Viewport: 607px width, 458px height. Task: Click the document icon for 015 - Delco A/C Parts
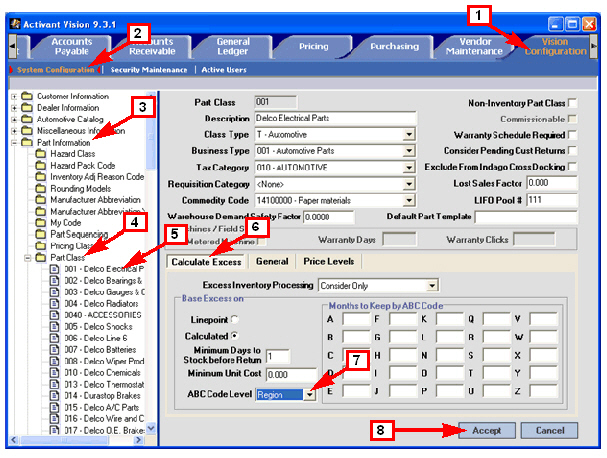click(55, 407)
